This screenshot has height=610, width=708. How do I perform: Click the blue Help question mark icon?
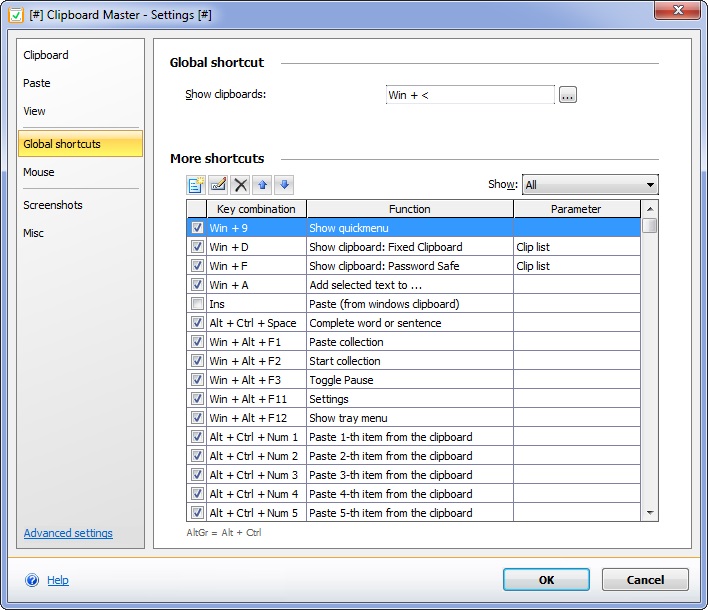32,580
